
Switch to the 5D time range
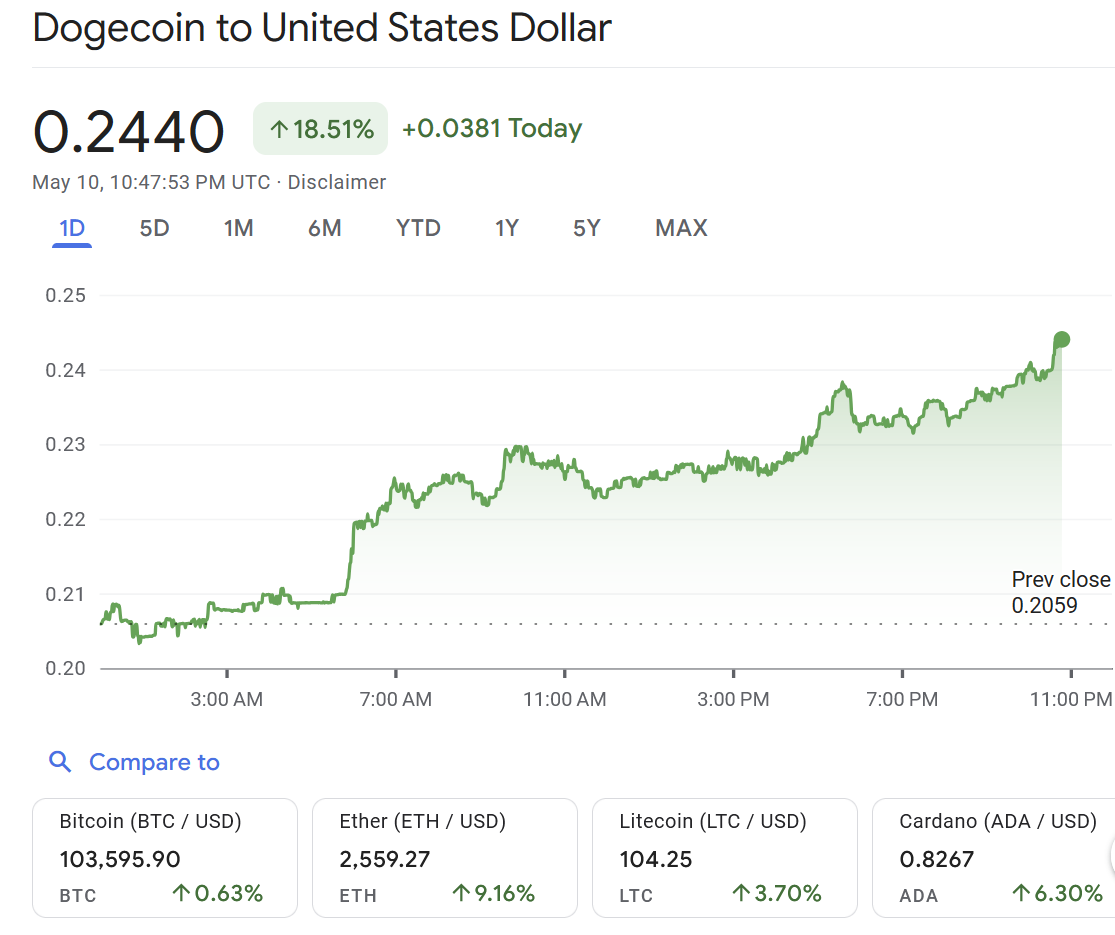[x=154, y=229]
